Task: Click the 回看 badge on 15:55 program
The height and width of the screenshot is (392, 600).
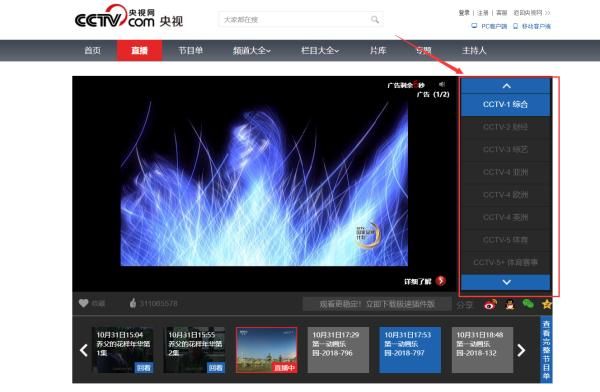Action: pyautogui.click(x=216, y=368)
